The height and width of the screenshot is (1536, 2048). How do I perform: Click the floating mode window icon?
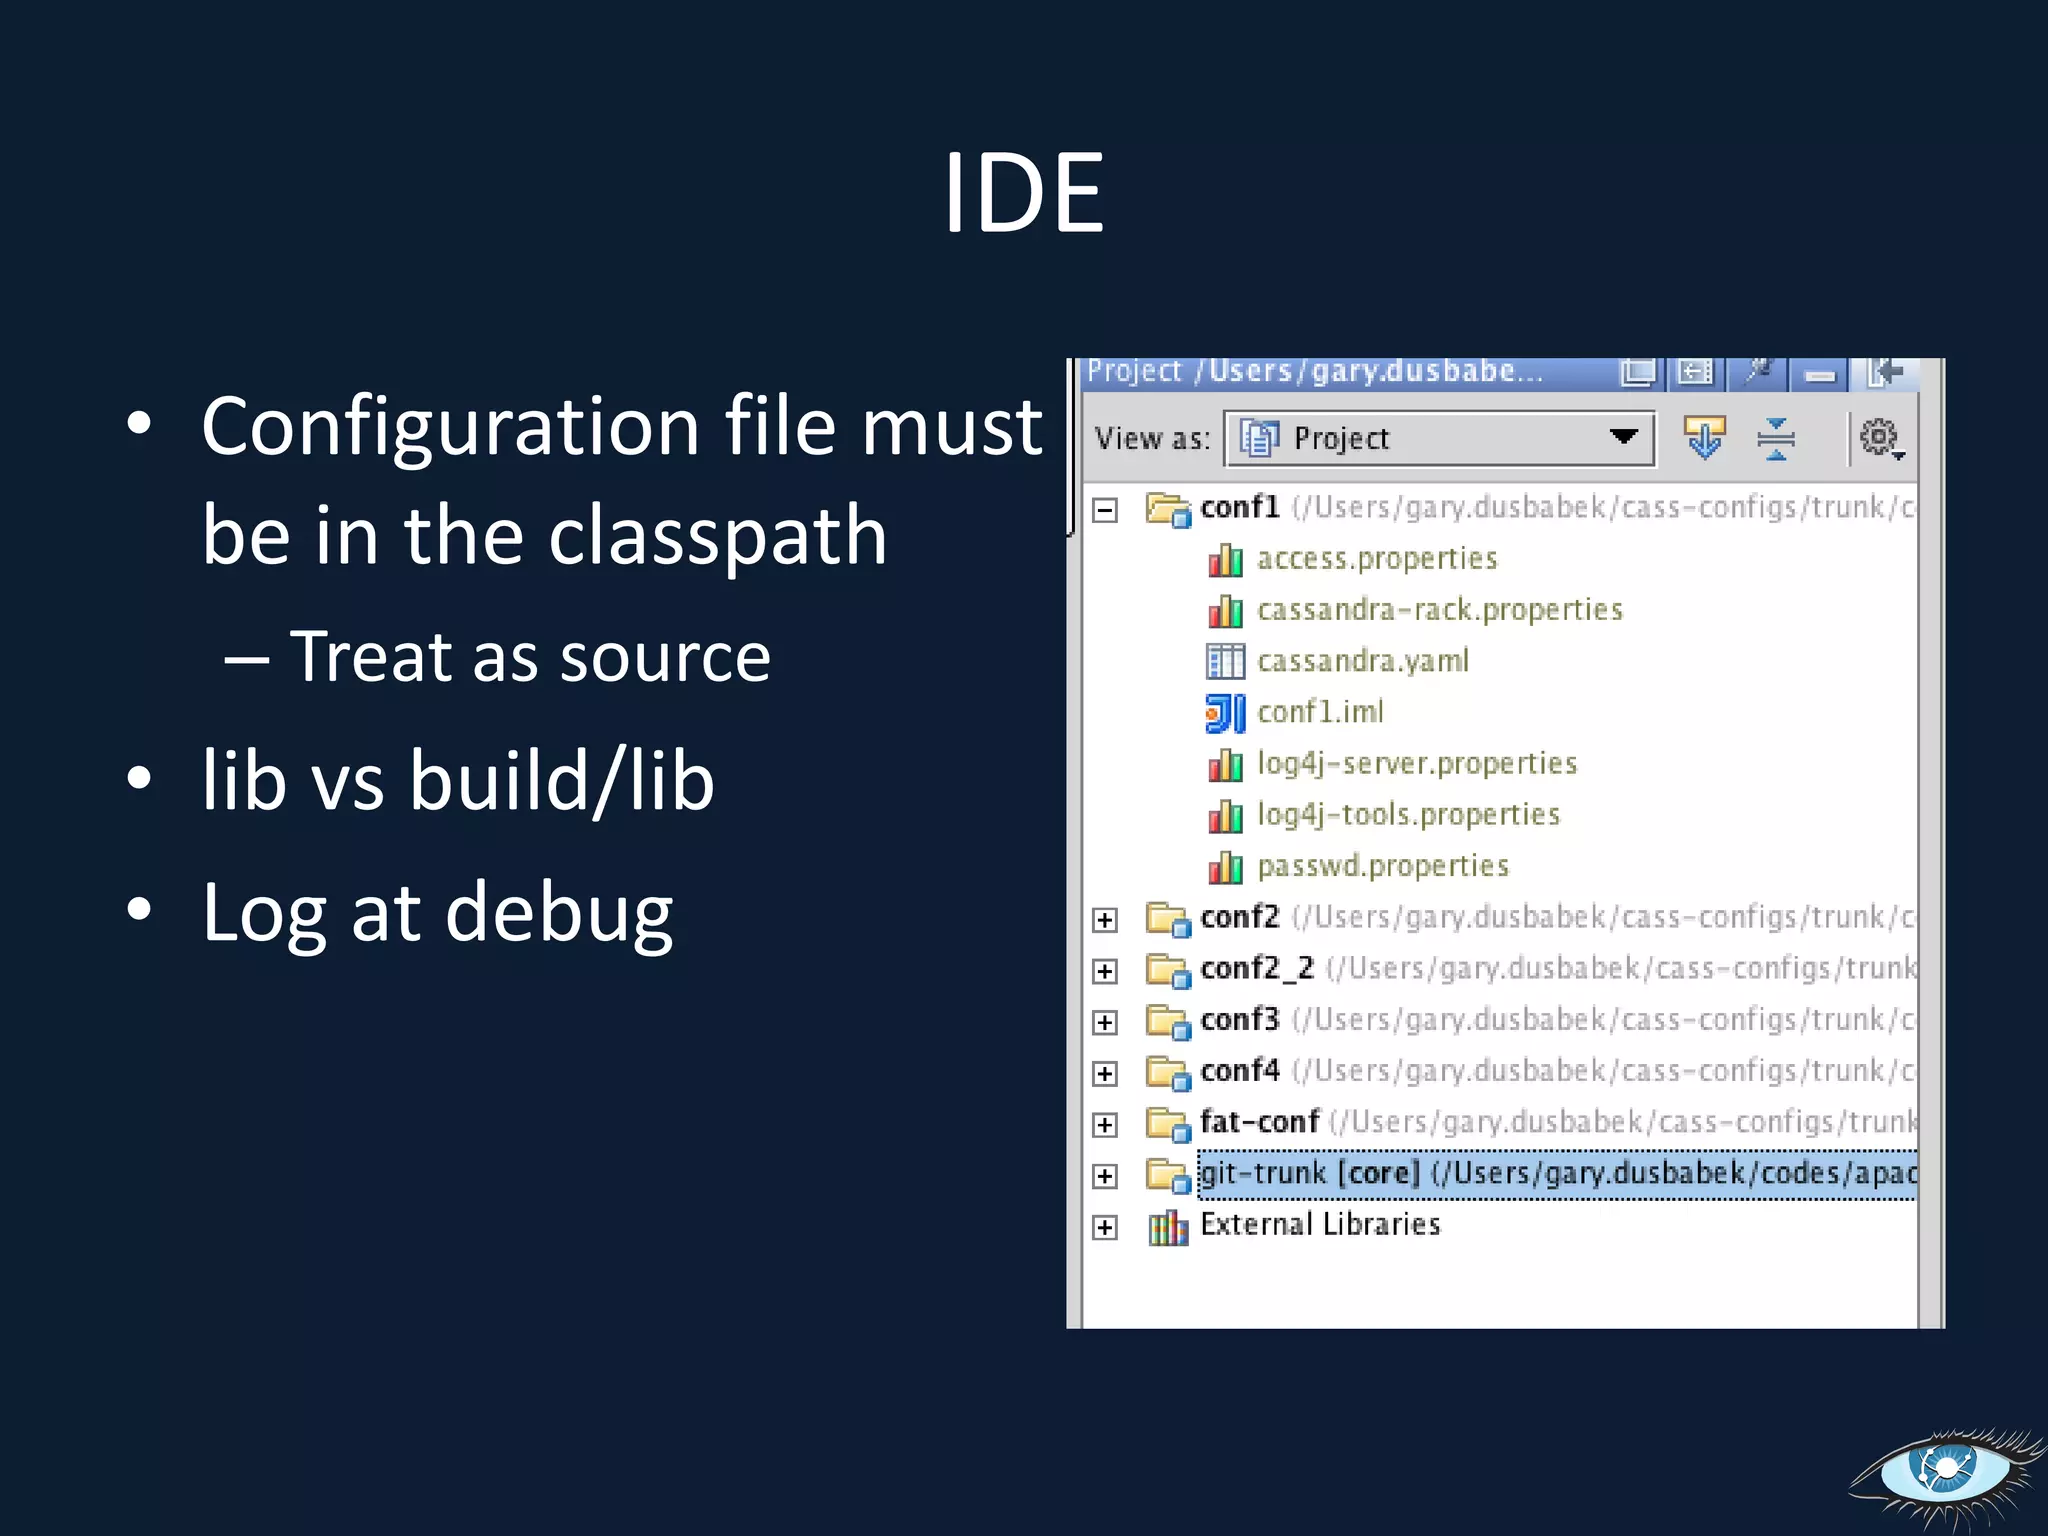(x=1637, y=373)
